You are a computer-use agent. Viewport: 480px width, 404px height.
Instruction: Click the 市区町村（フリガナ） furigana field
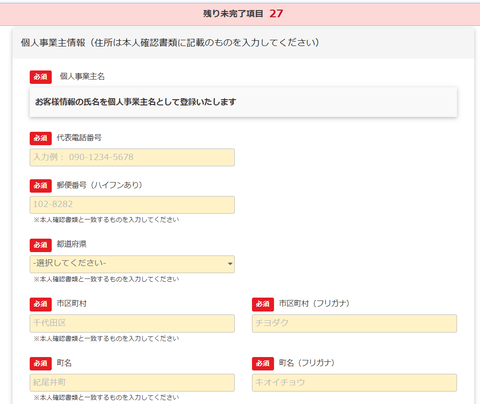click(x=354, y=323)
